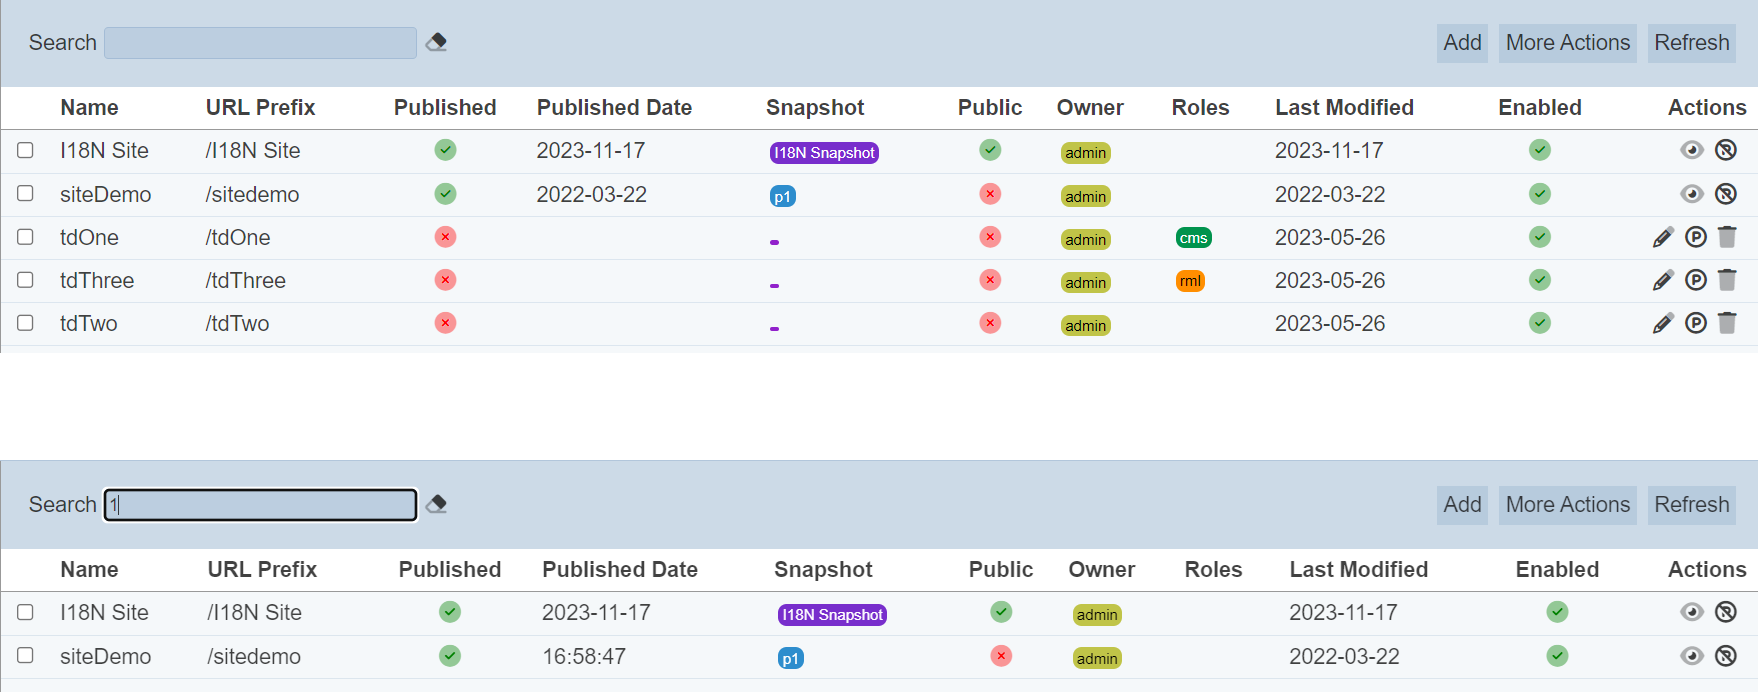Publish tdTwo via its P icon
Image resolution: width=1758 pixels, height=692 pixels.
(x=1696, y=323)
